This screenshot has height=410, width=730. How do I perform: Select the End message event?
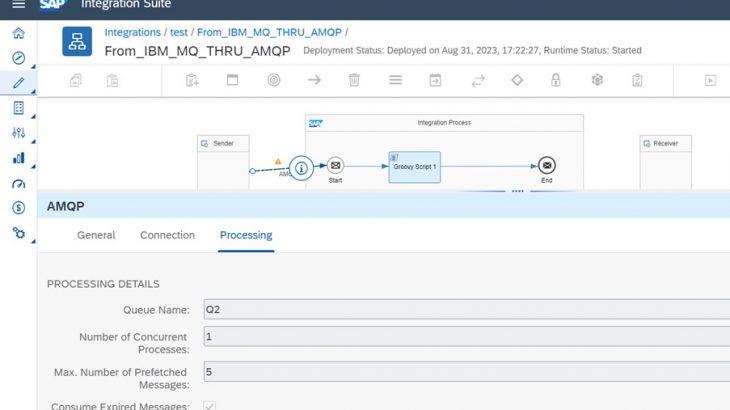tap(547, 165)
